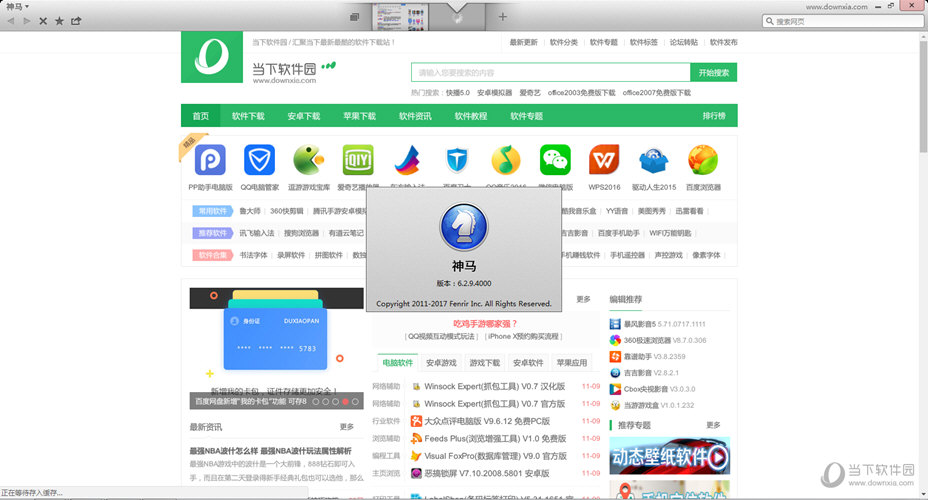Click the PP助手电脑版 app icon
This screenshot has height=500, width=928.
pos(210,160)
